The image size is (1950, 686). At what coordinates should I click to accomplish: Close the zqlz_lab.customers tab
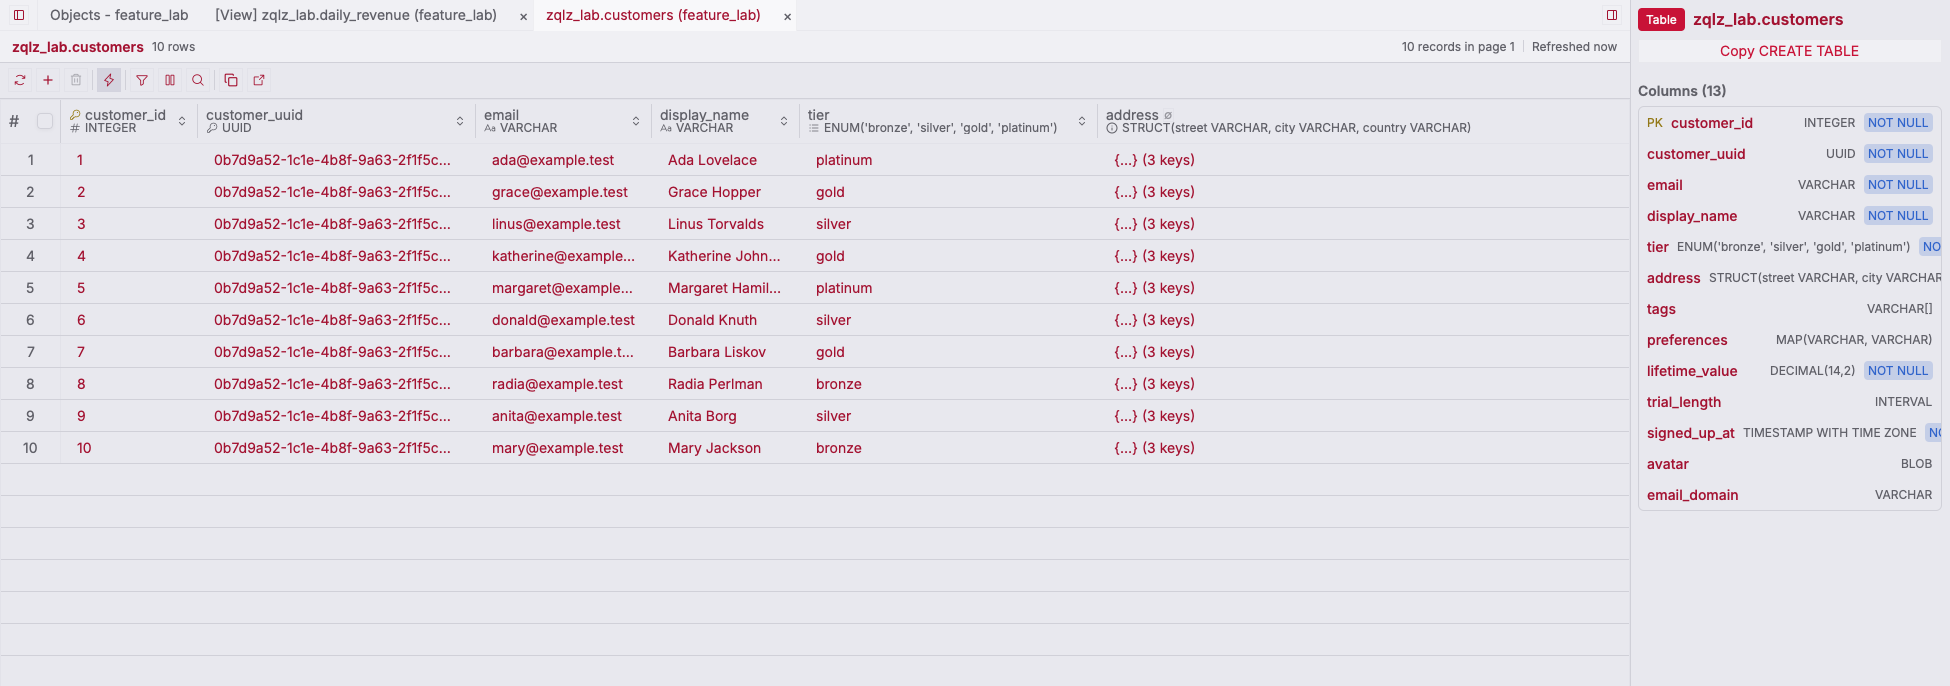788,16
